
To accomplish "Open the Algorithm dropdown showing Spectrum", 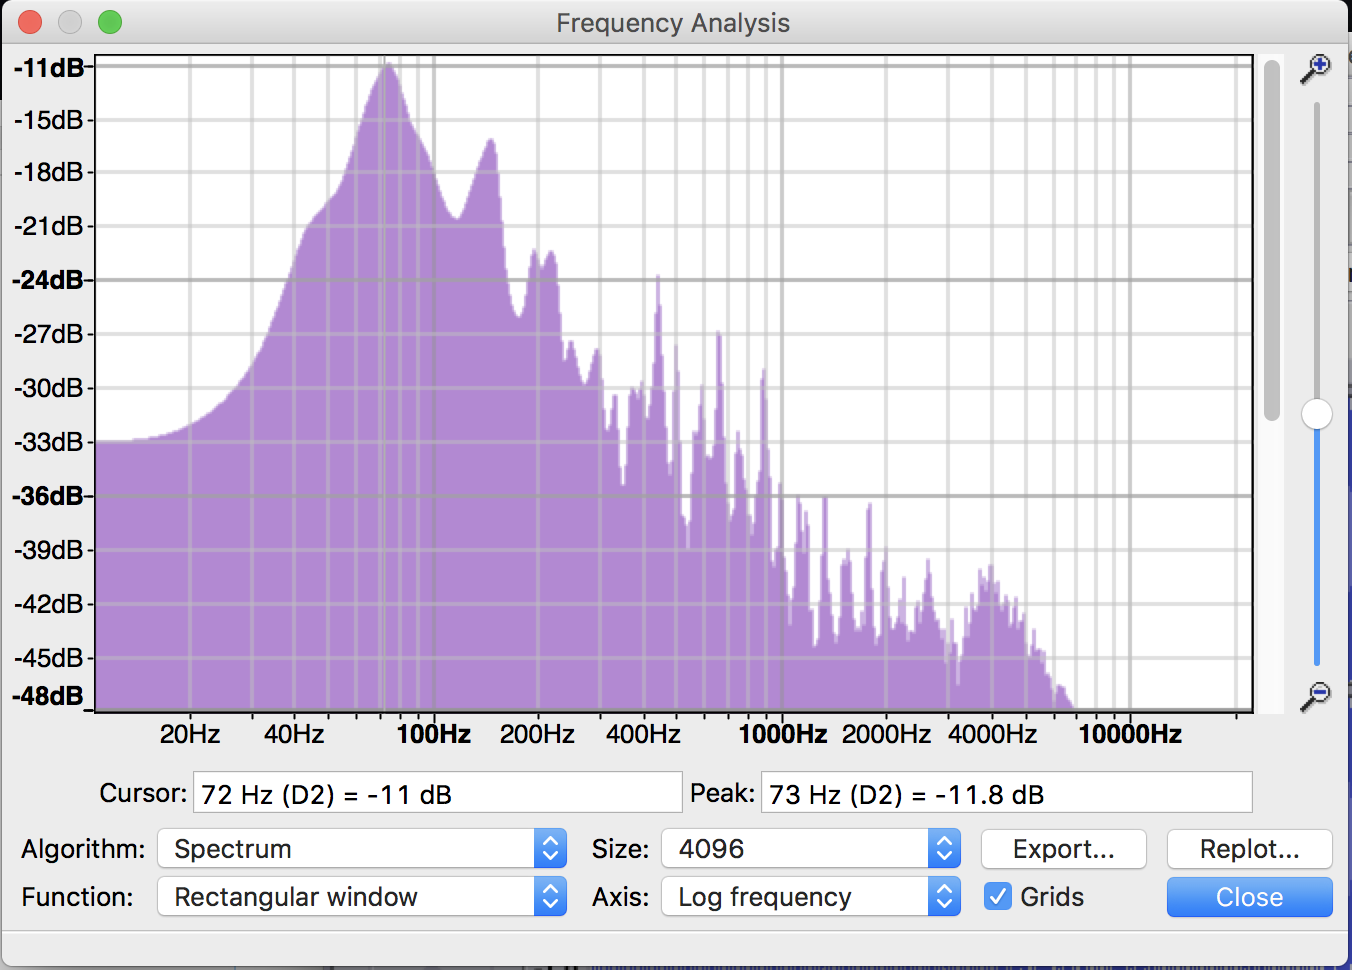I will (x=362, y=849).
